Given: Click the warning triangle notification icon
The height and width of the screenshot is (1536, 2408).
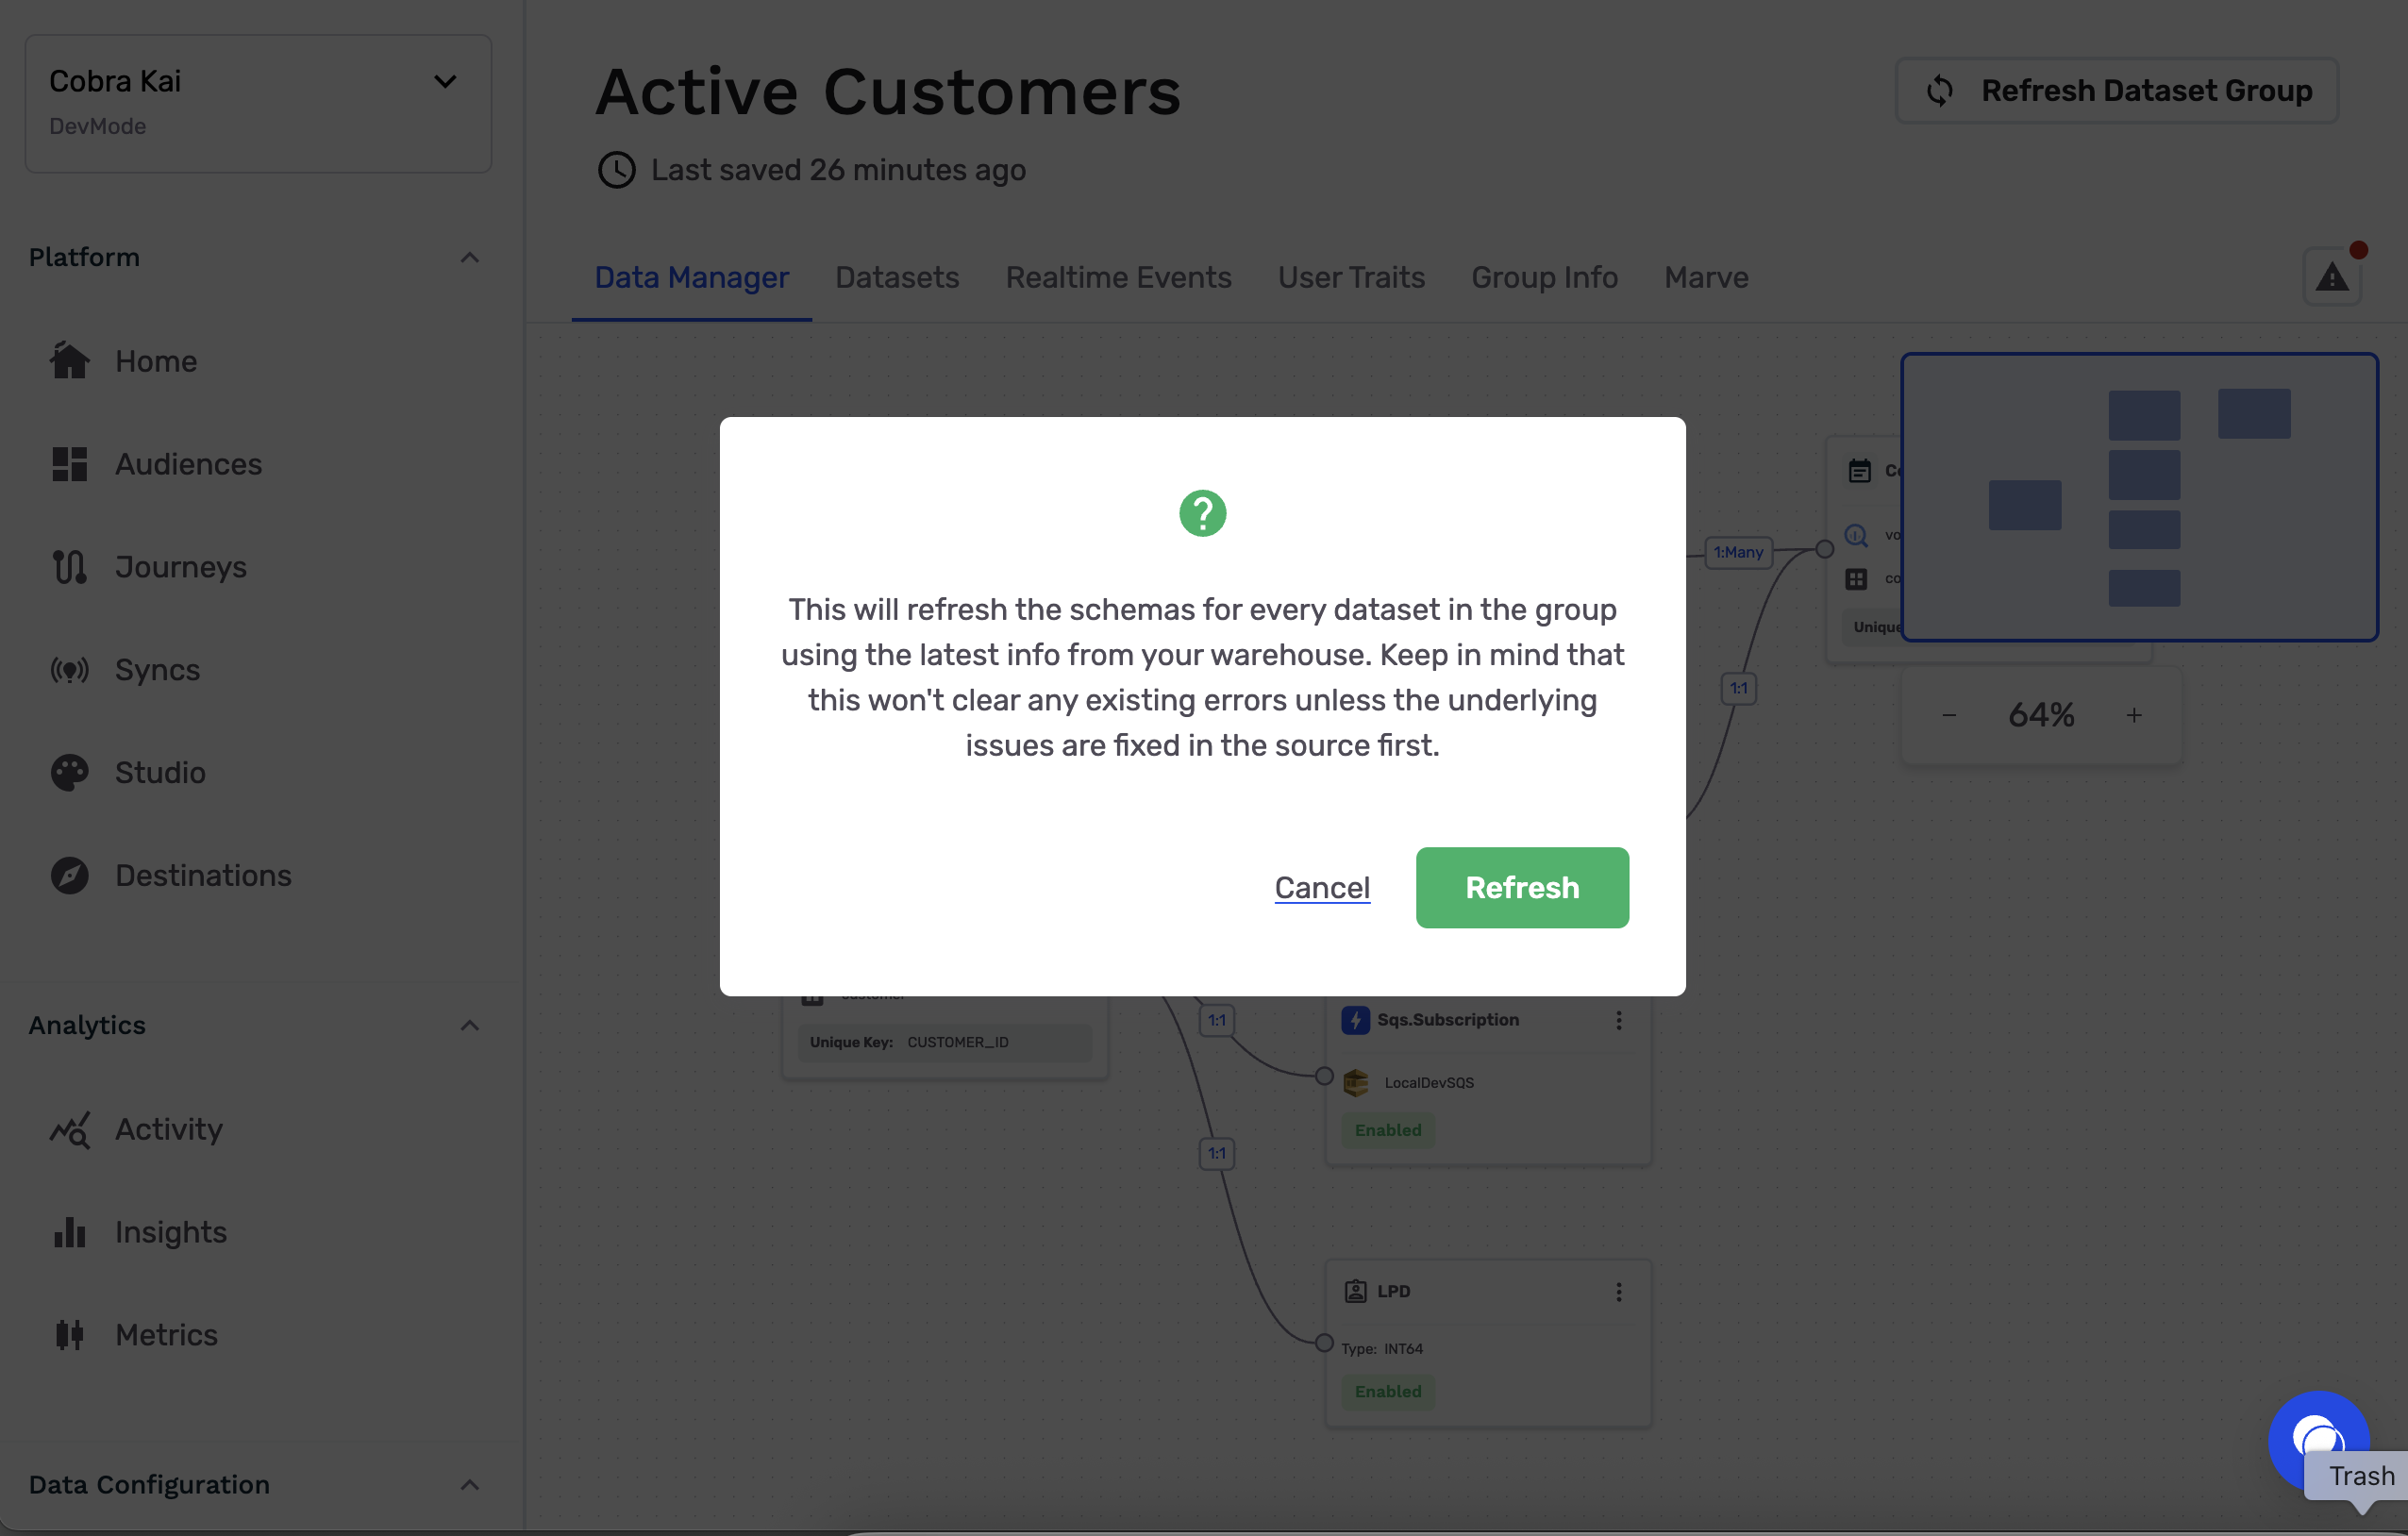Looking at the screenshot, I should (2332, 276).
